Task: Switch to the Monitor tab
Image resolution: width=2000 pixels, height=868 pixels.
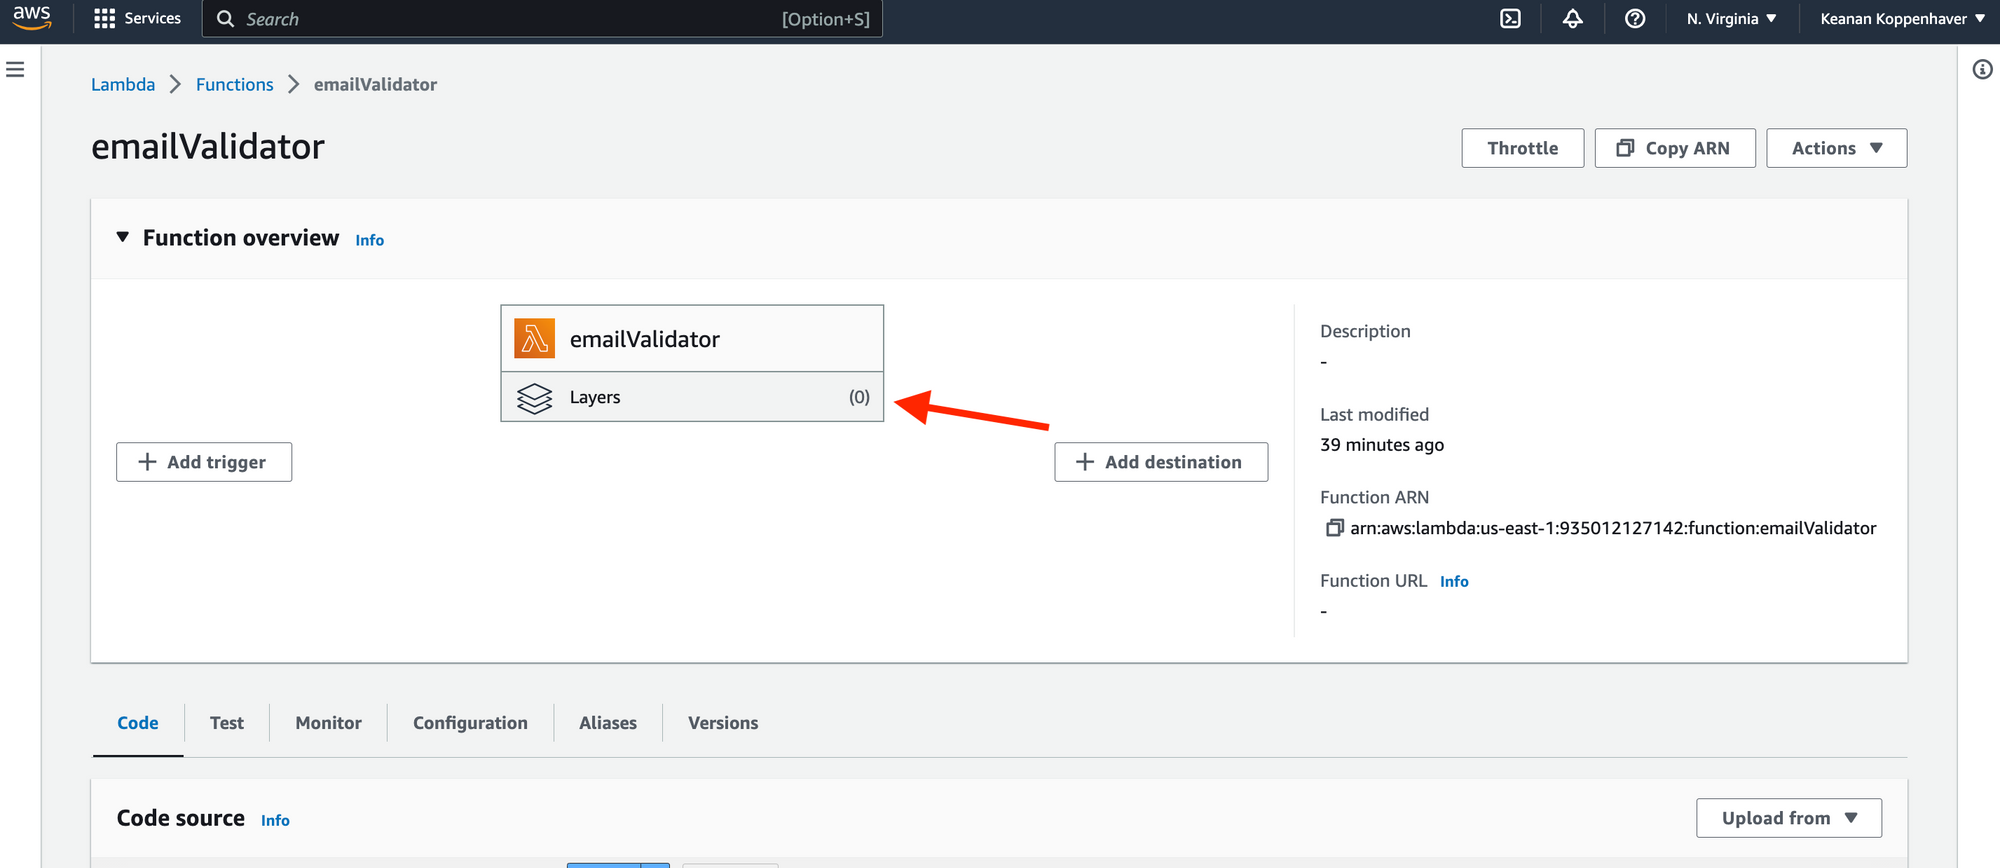Action: click(x=328, y=723)
